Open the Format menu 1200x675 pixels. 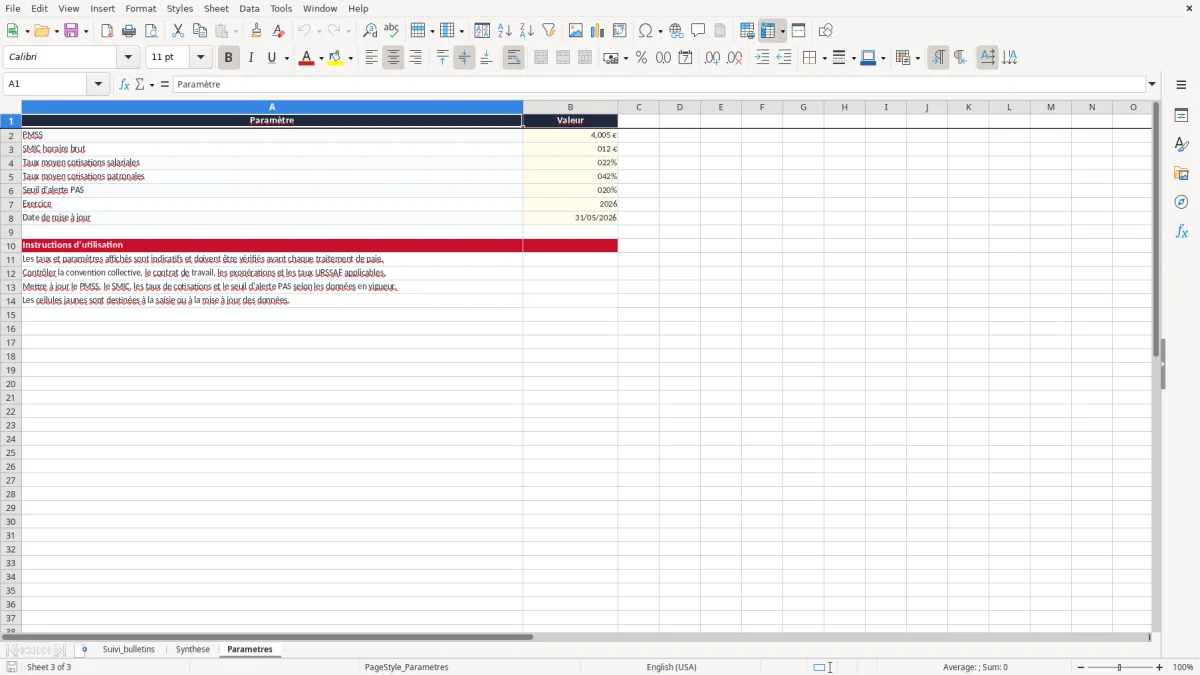pyautogui.click(x=140, y=8)
